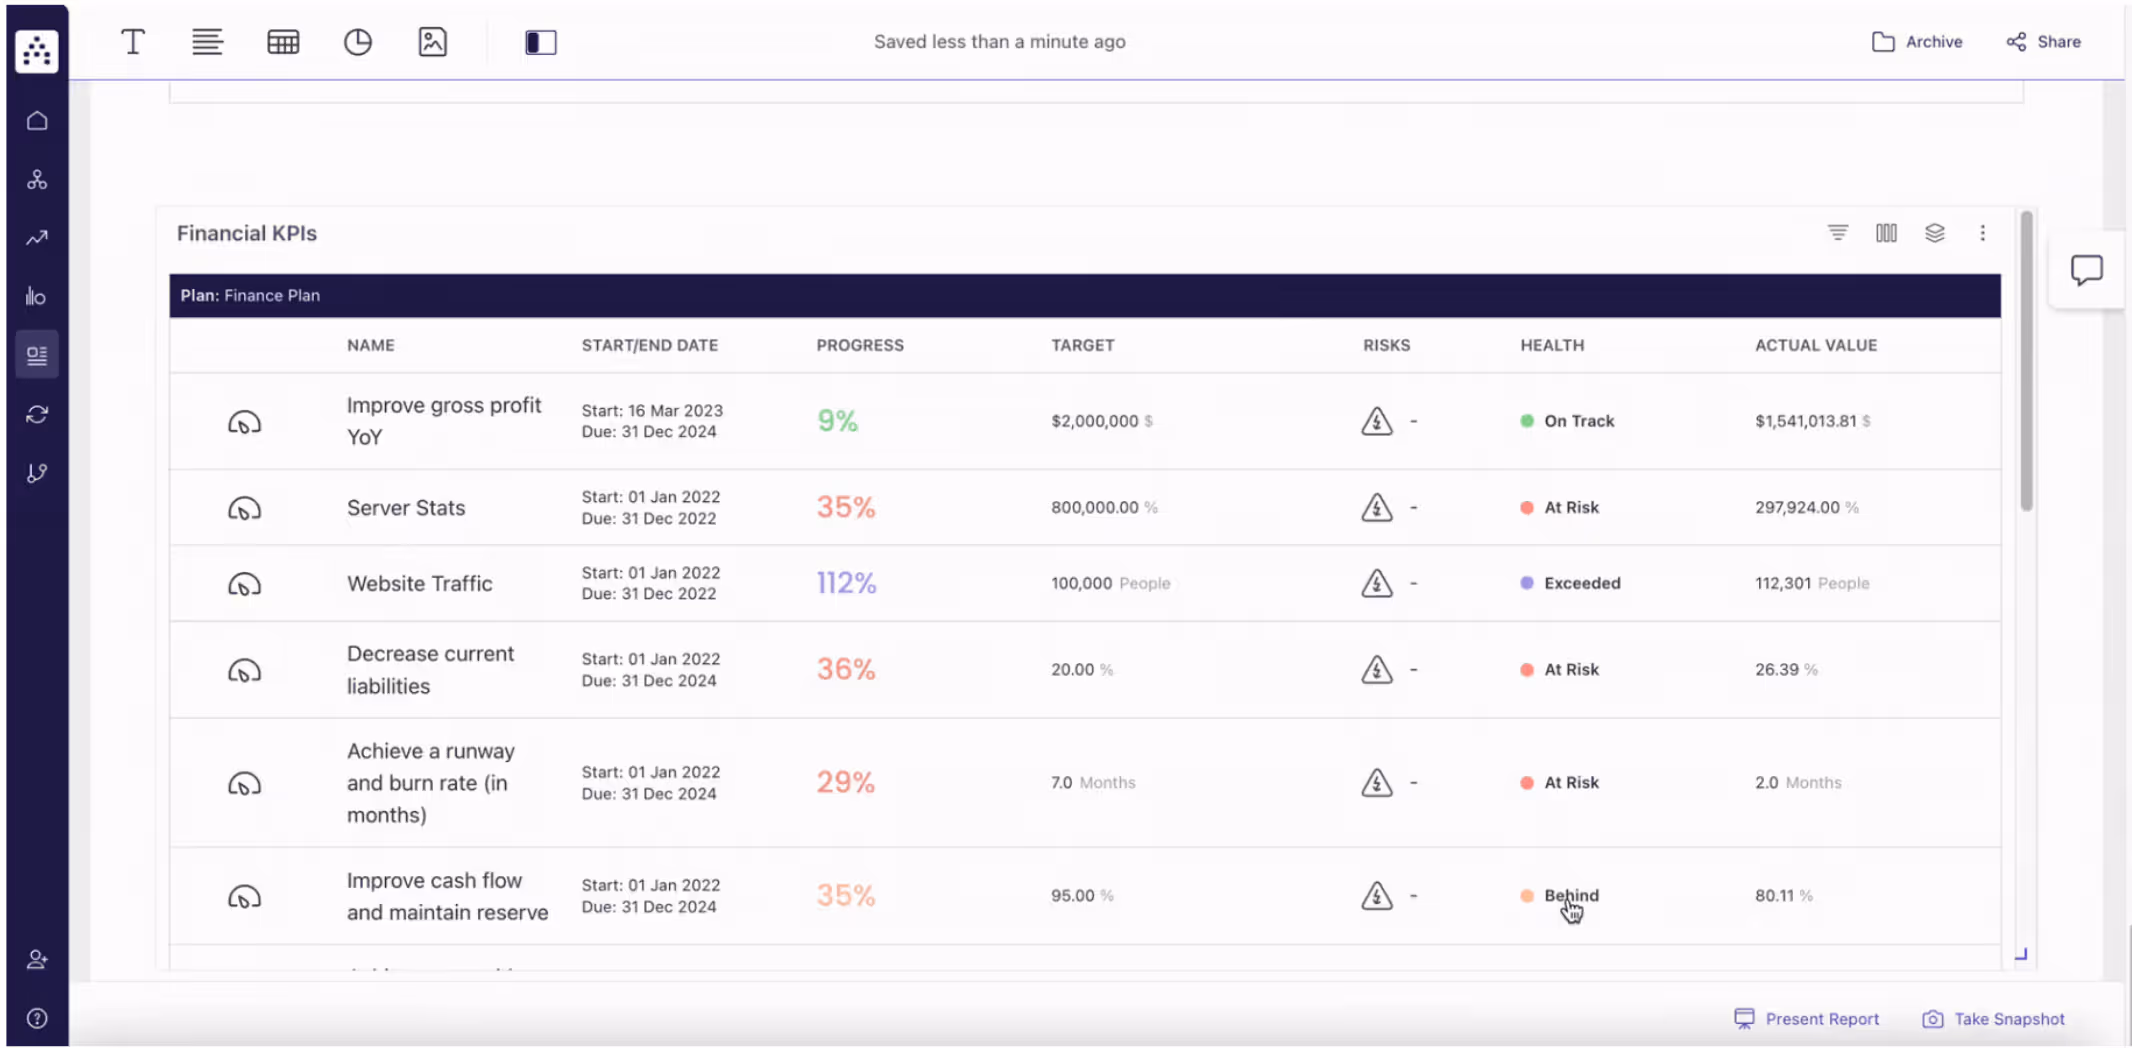This screenshot has height=1048, width=2132.
Task: Toggle the risk indicator on Server Stats row
Action: click(1378, 507)
